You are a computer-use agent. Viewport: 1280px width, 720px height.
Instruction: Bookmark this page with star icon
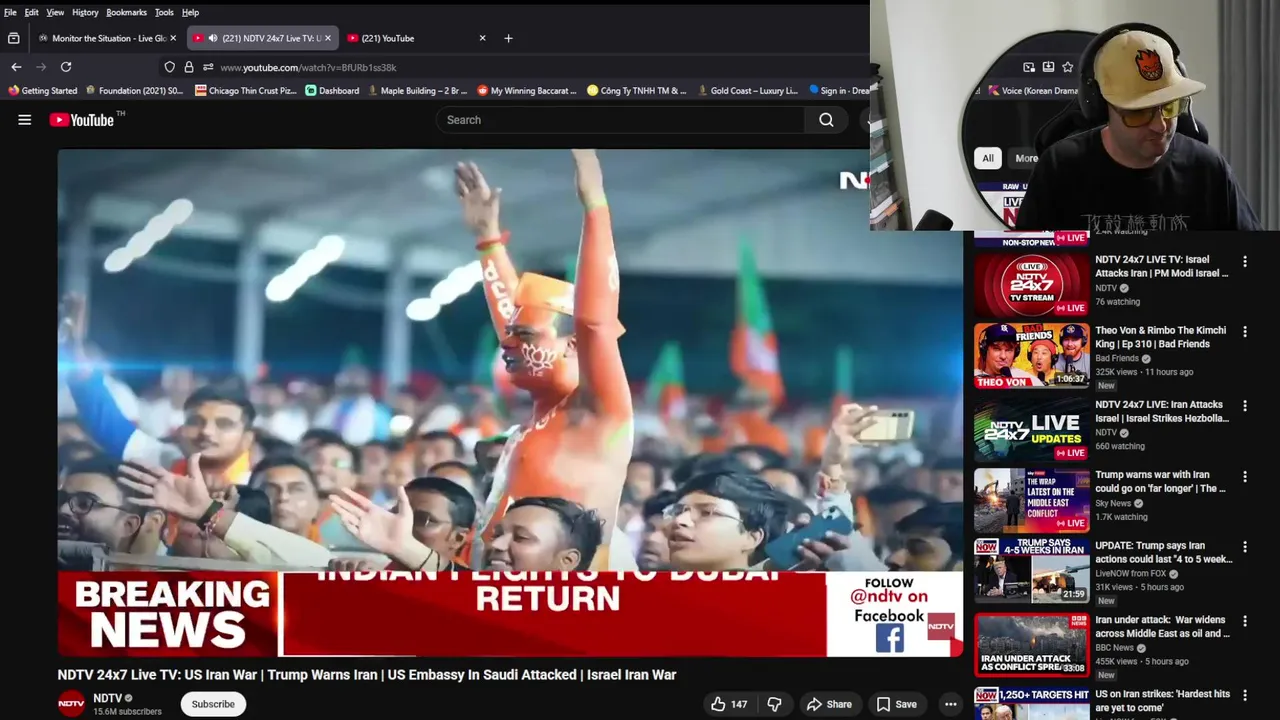tap(1068, 67)
